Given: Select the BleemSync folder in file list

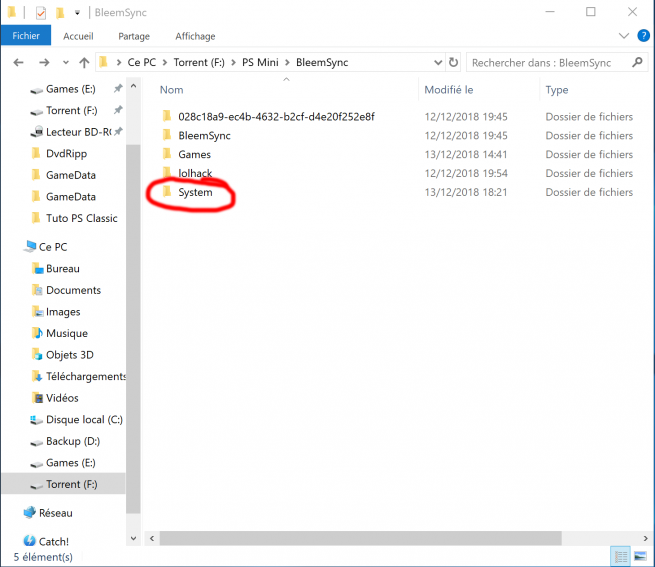Looking at the screenshot, I should click(x=204, y=136).
